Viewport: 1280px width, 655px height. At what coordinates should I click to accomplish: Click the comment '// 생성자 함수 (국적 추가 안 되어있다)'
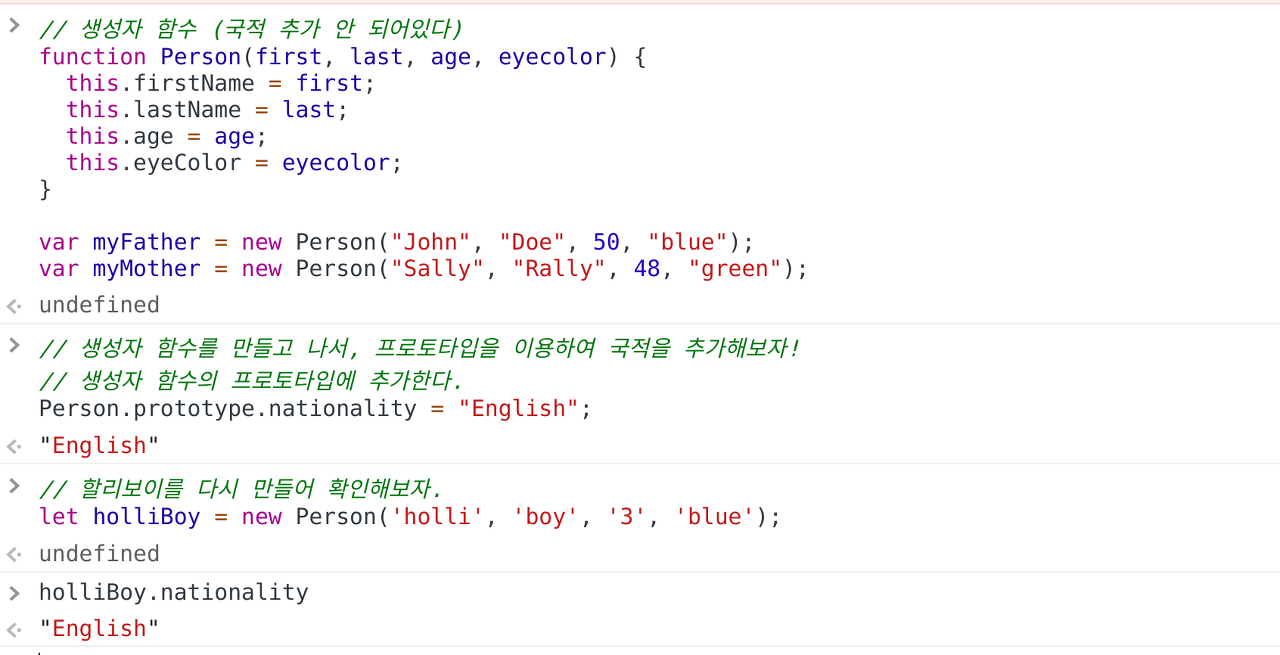pyautogui.click(x=250, y=29)
